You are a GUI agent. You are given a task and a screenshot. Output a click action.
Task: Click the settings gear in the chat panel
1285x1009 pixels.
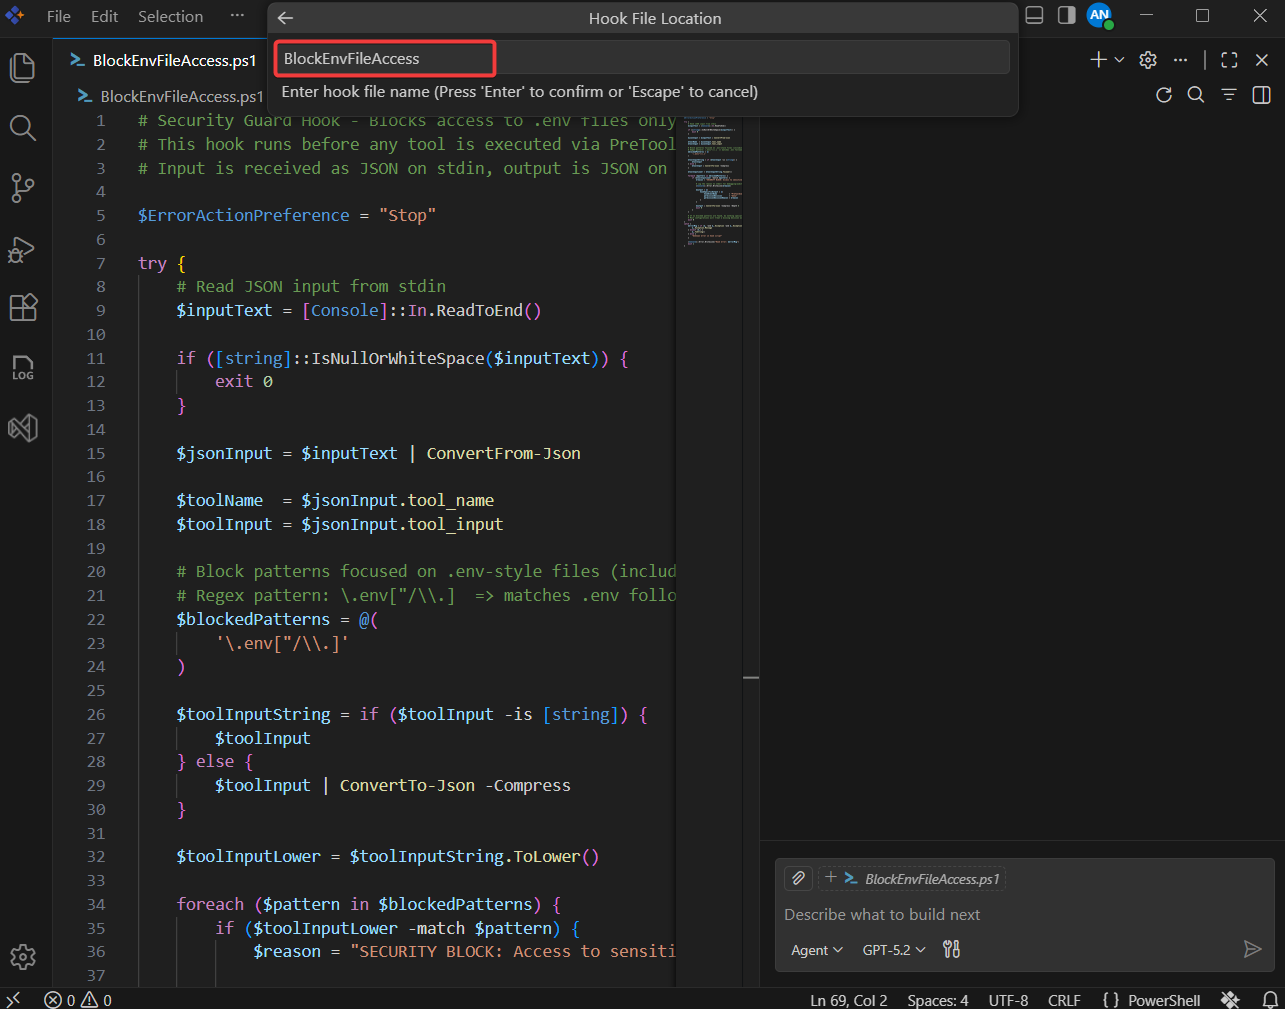tap(1147, 60)
